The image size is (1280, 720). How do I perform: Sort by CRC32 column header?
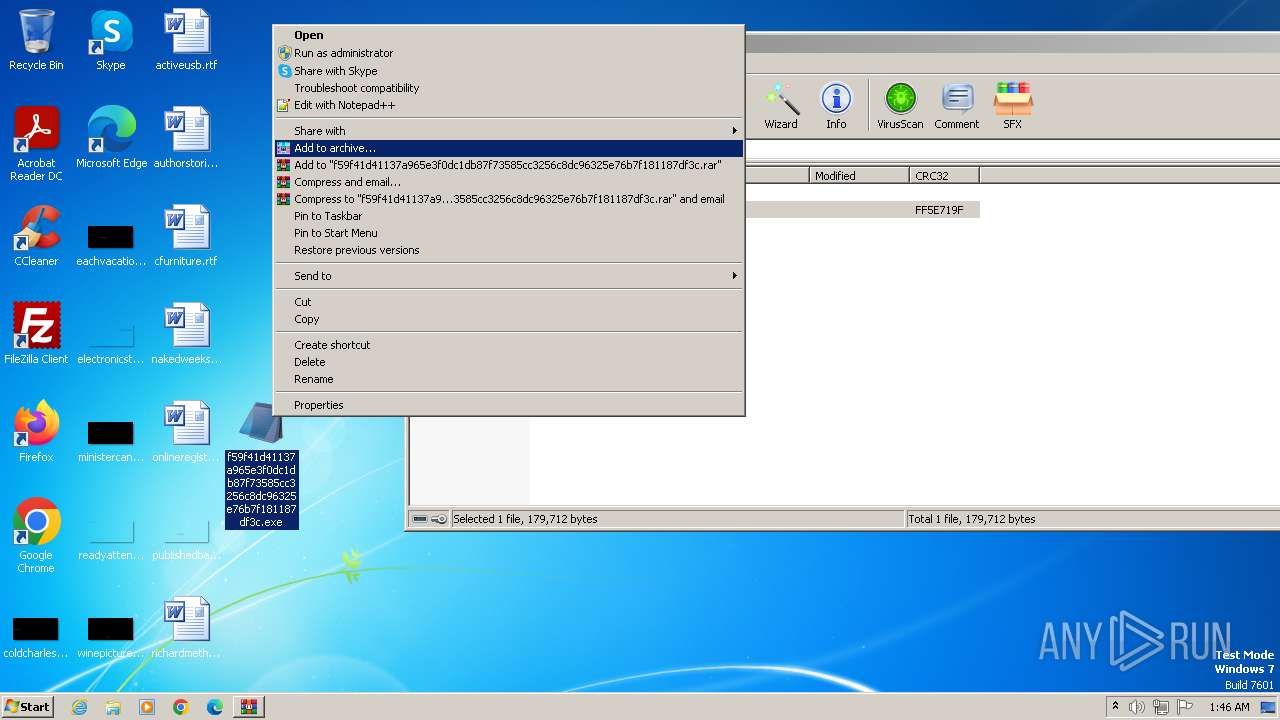coord(944,176)
